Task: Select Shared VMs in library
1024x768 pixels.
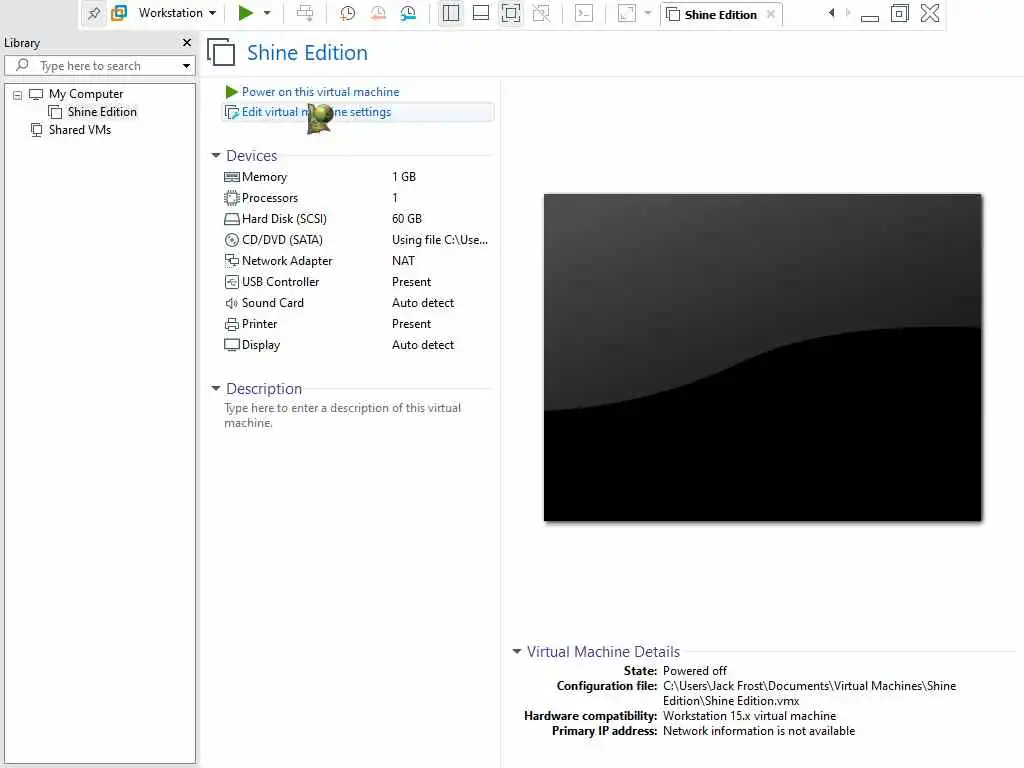Action: point(80,130)
